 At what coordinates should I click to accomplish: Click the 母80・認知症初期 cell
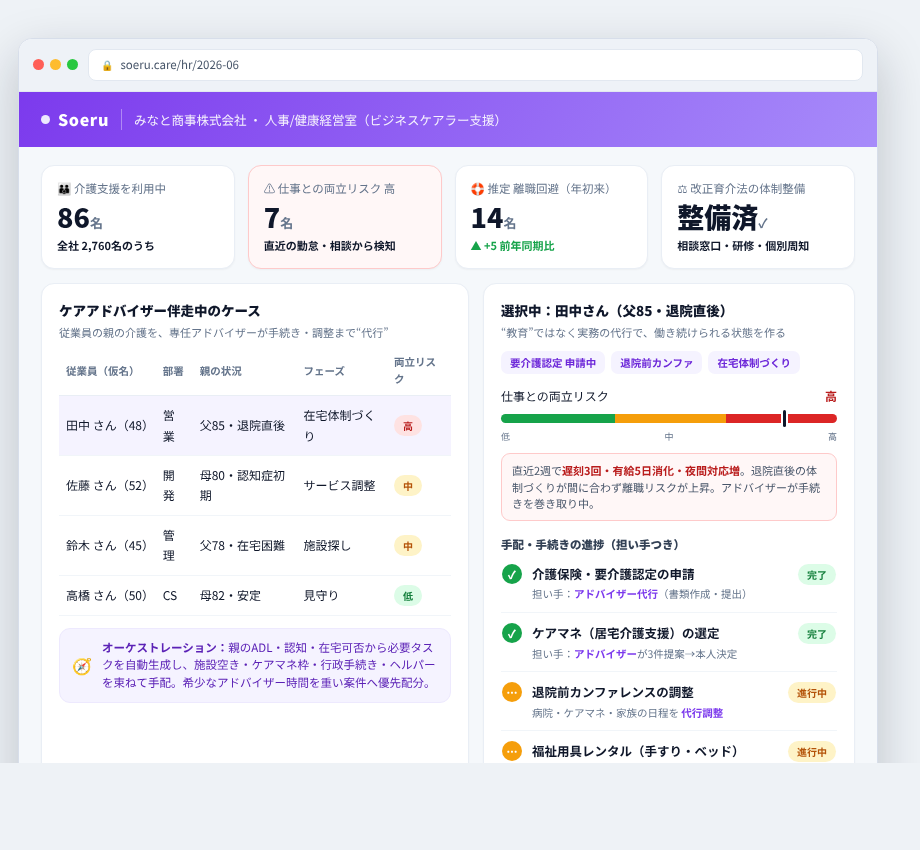point(242,486)
